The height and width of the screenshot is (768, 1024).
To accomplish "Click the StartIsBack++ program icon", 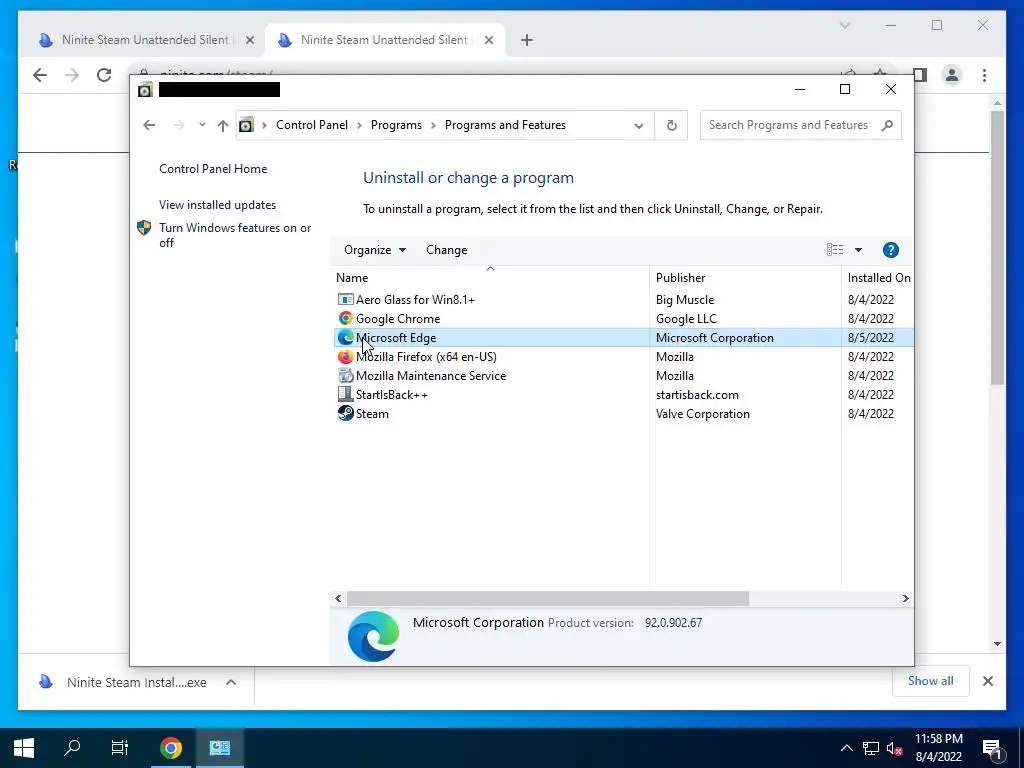I will [x=345, y=394].
